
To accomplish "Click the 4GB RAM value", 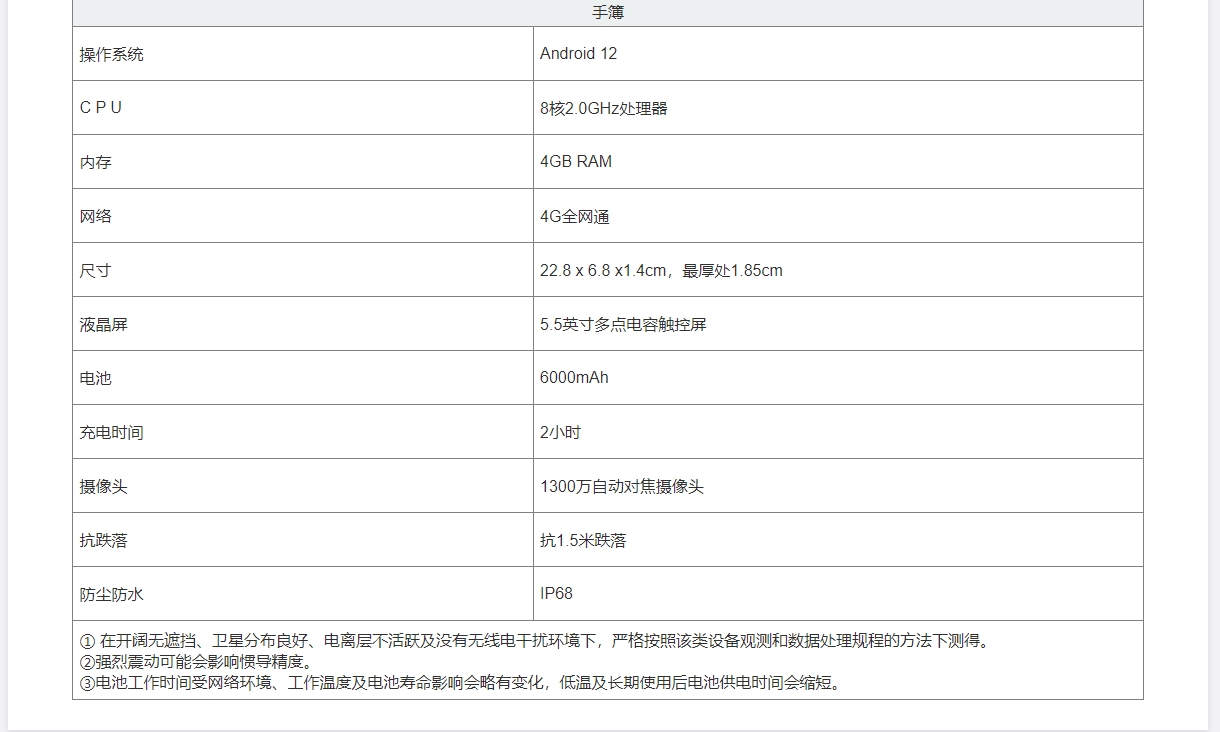I will pos(575,162).
